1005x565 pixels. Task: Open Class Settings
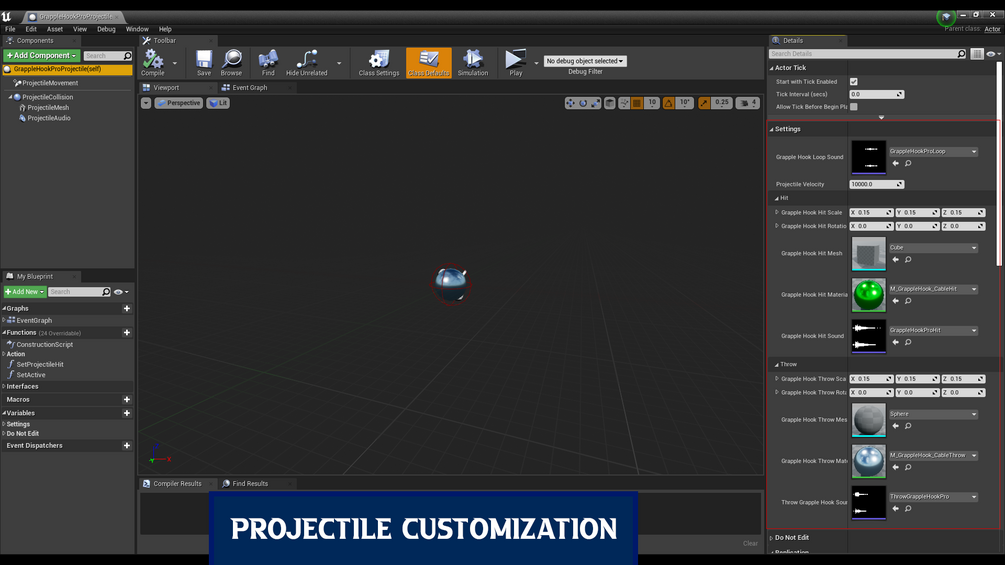379,63
